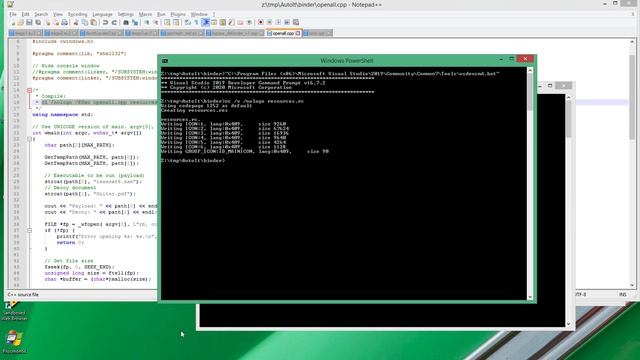Viewport: 640px width, 360px height.
Task: Toggle Show All Characters toolbar button
Action: click(196, 22)
